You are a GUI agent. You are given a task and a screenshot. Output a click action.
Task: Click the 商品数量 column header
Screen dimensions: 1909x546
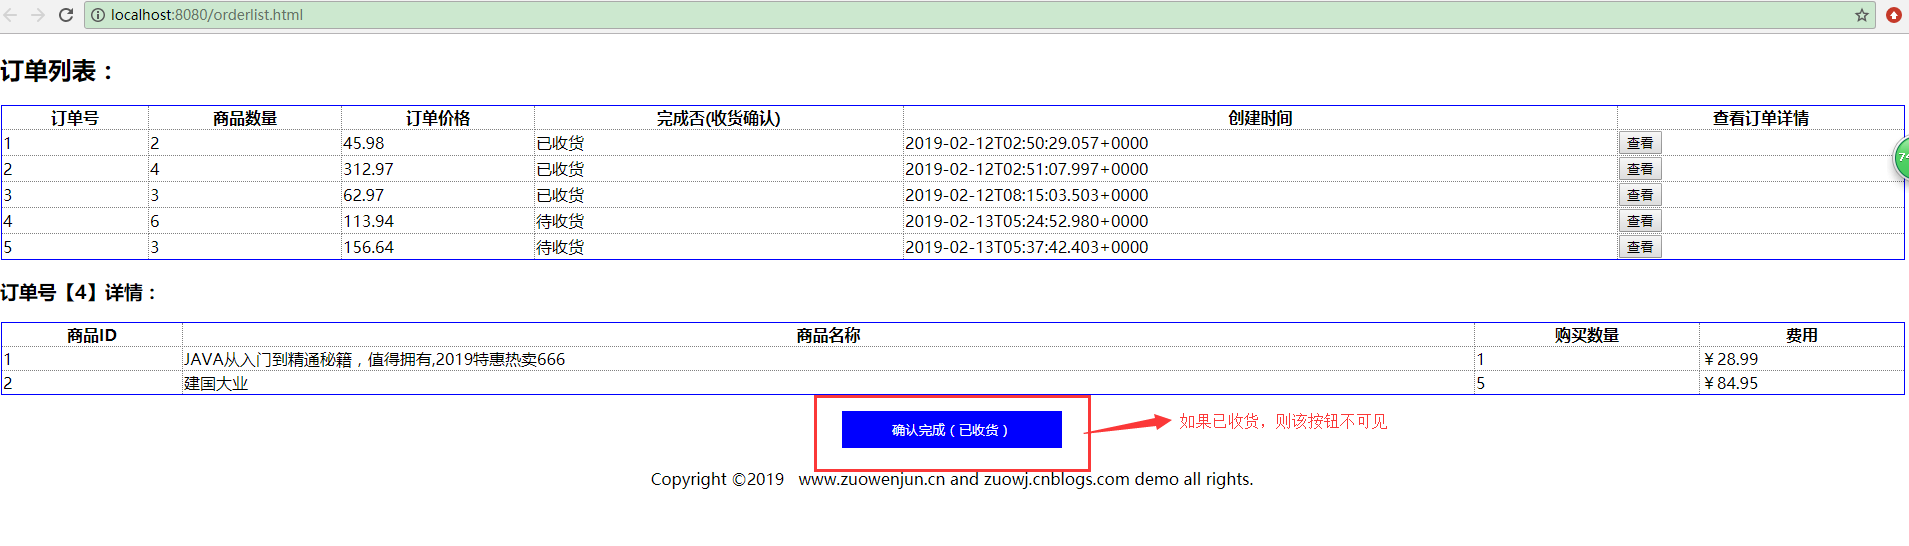point(245,118)
